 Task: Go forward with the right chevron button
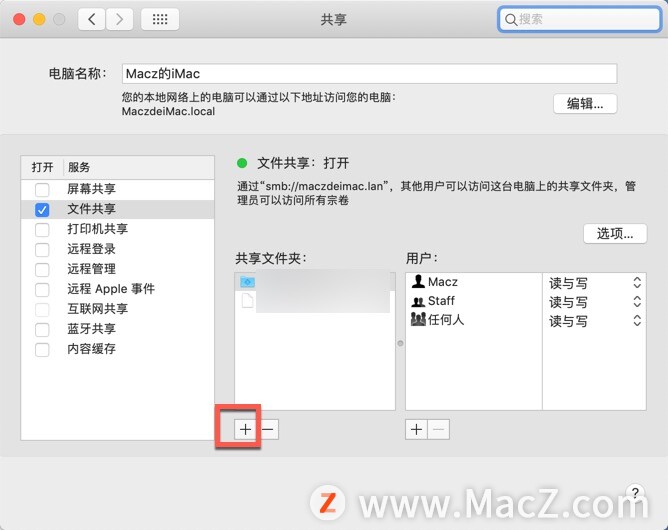point(119,19)
